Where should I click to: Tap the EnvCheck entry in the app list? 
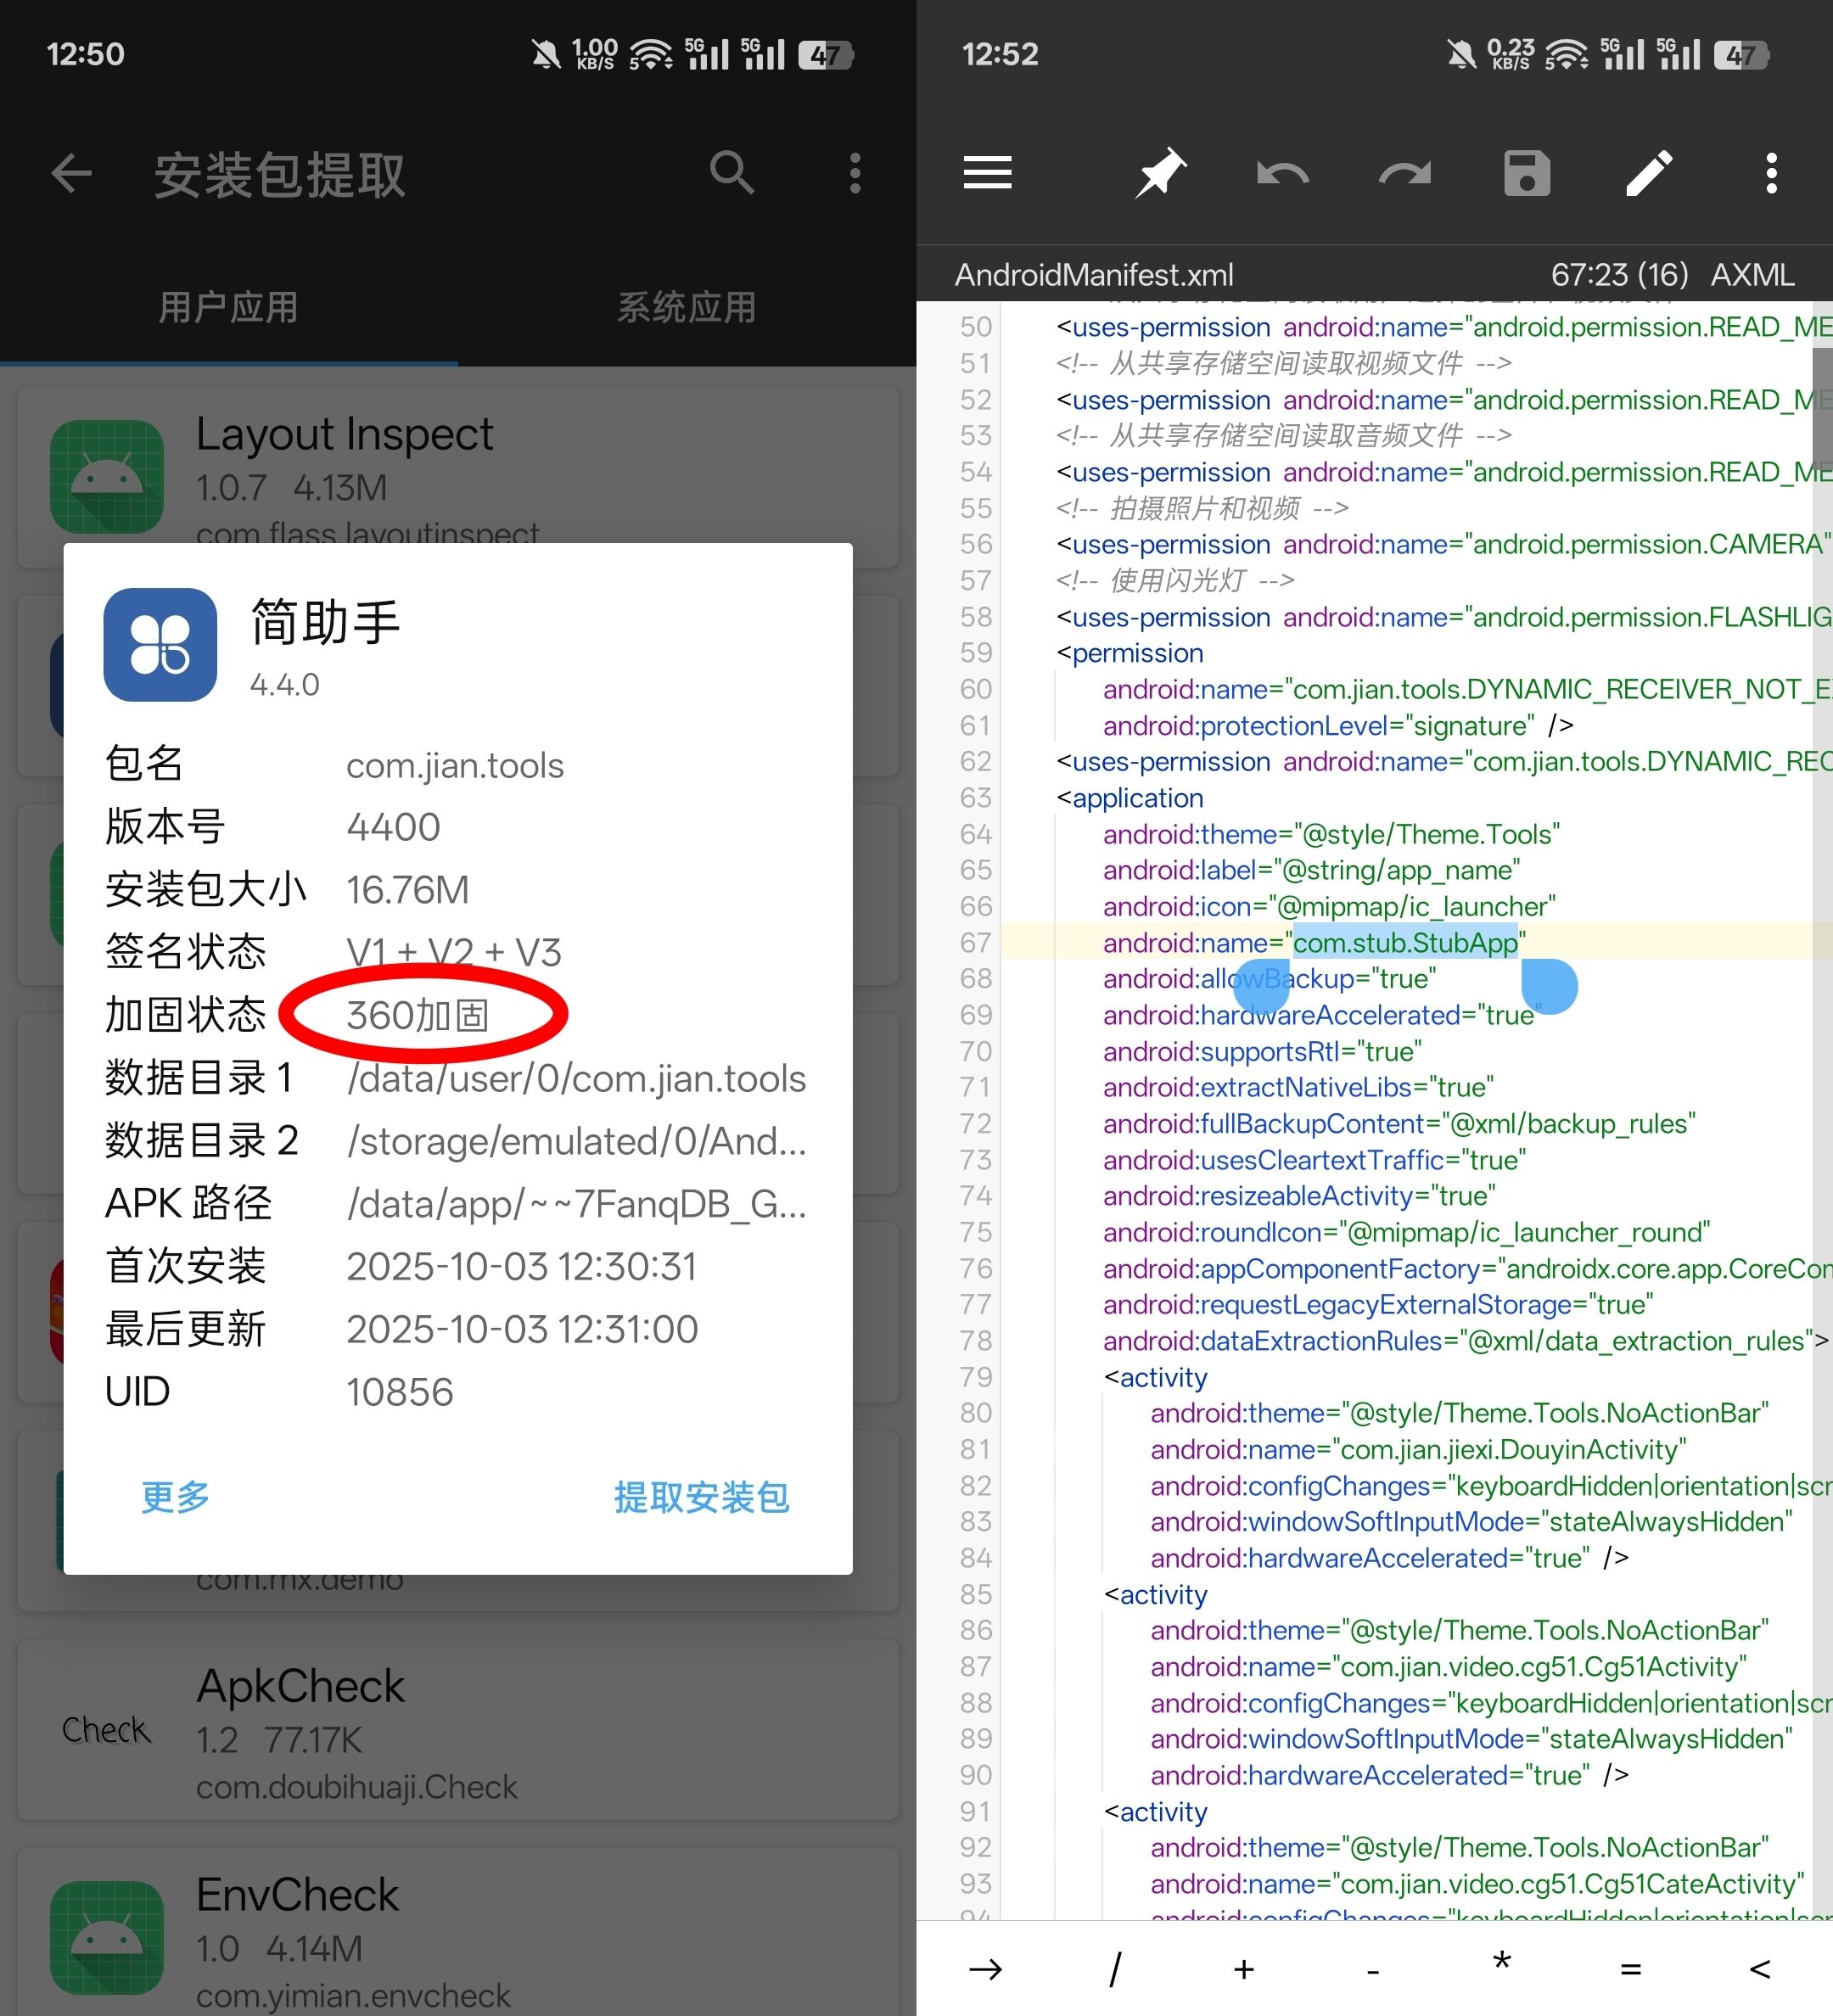click(x=458, y=1932)
